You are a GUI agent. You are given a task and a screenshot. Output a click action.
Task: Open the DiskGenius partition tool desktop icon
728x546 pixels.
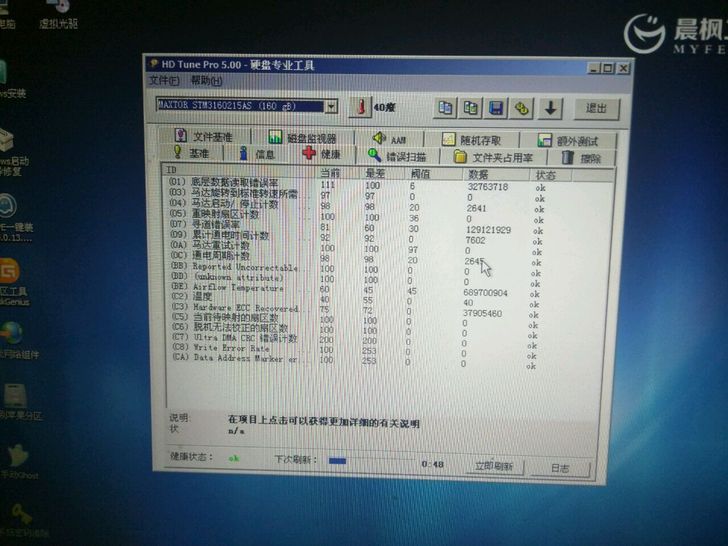point(12,282)
